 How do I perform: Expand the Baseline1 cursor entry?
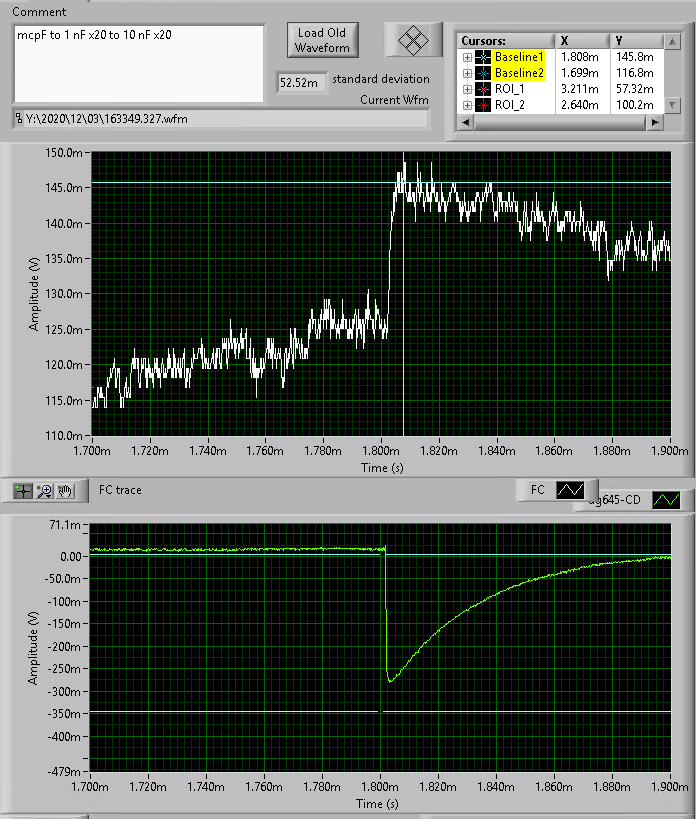[466, 57]
